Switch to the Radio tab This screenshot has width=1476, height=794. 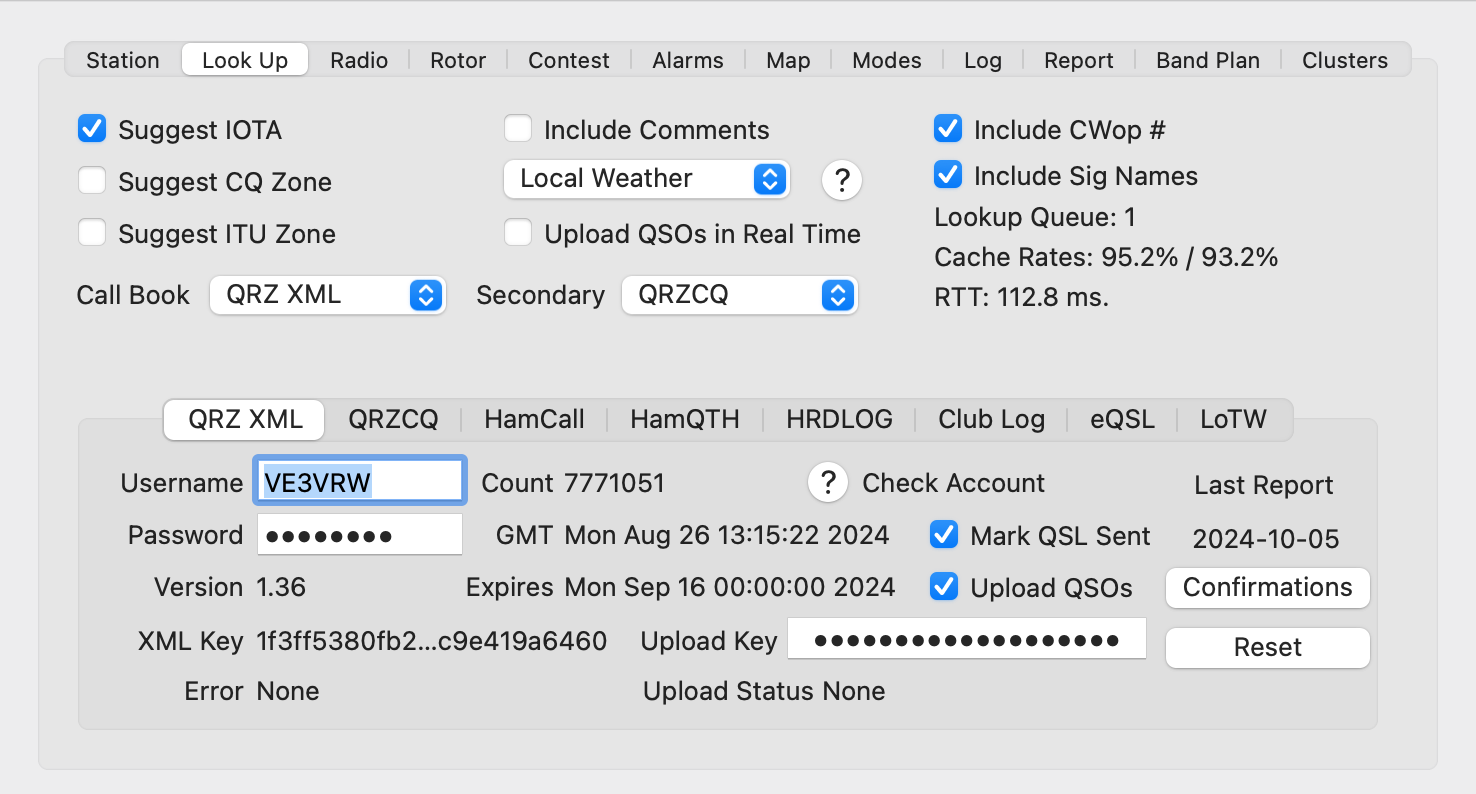359,60
